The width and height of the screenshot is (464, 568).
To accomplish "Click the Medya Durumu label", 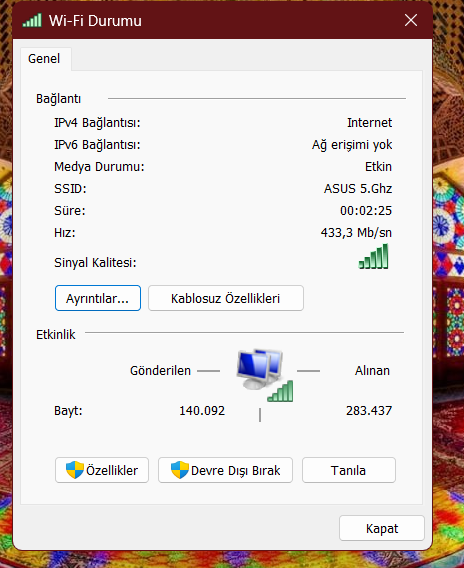I will pos(99,167).
